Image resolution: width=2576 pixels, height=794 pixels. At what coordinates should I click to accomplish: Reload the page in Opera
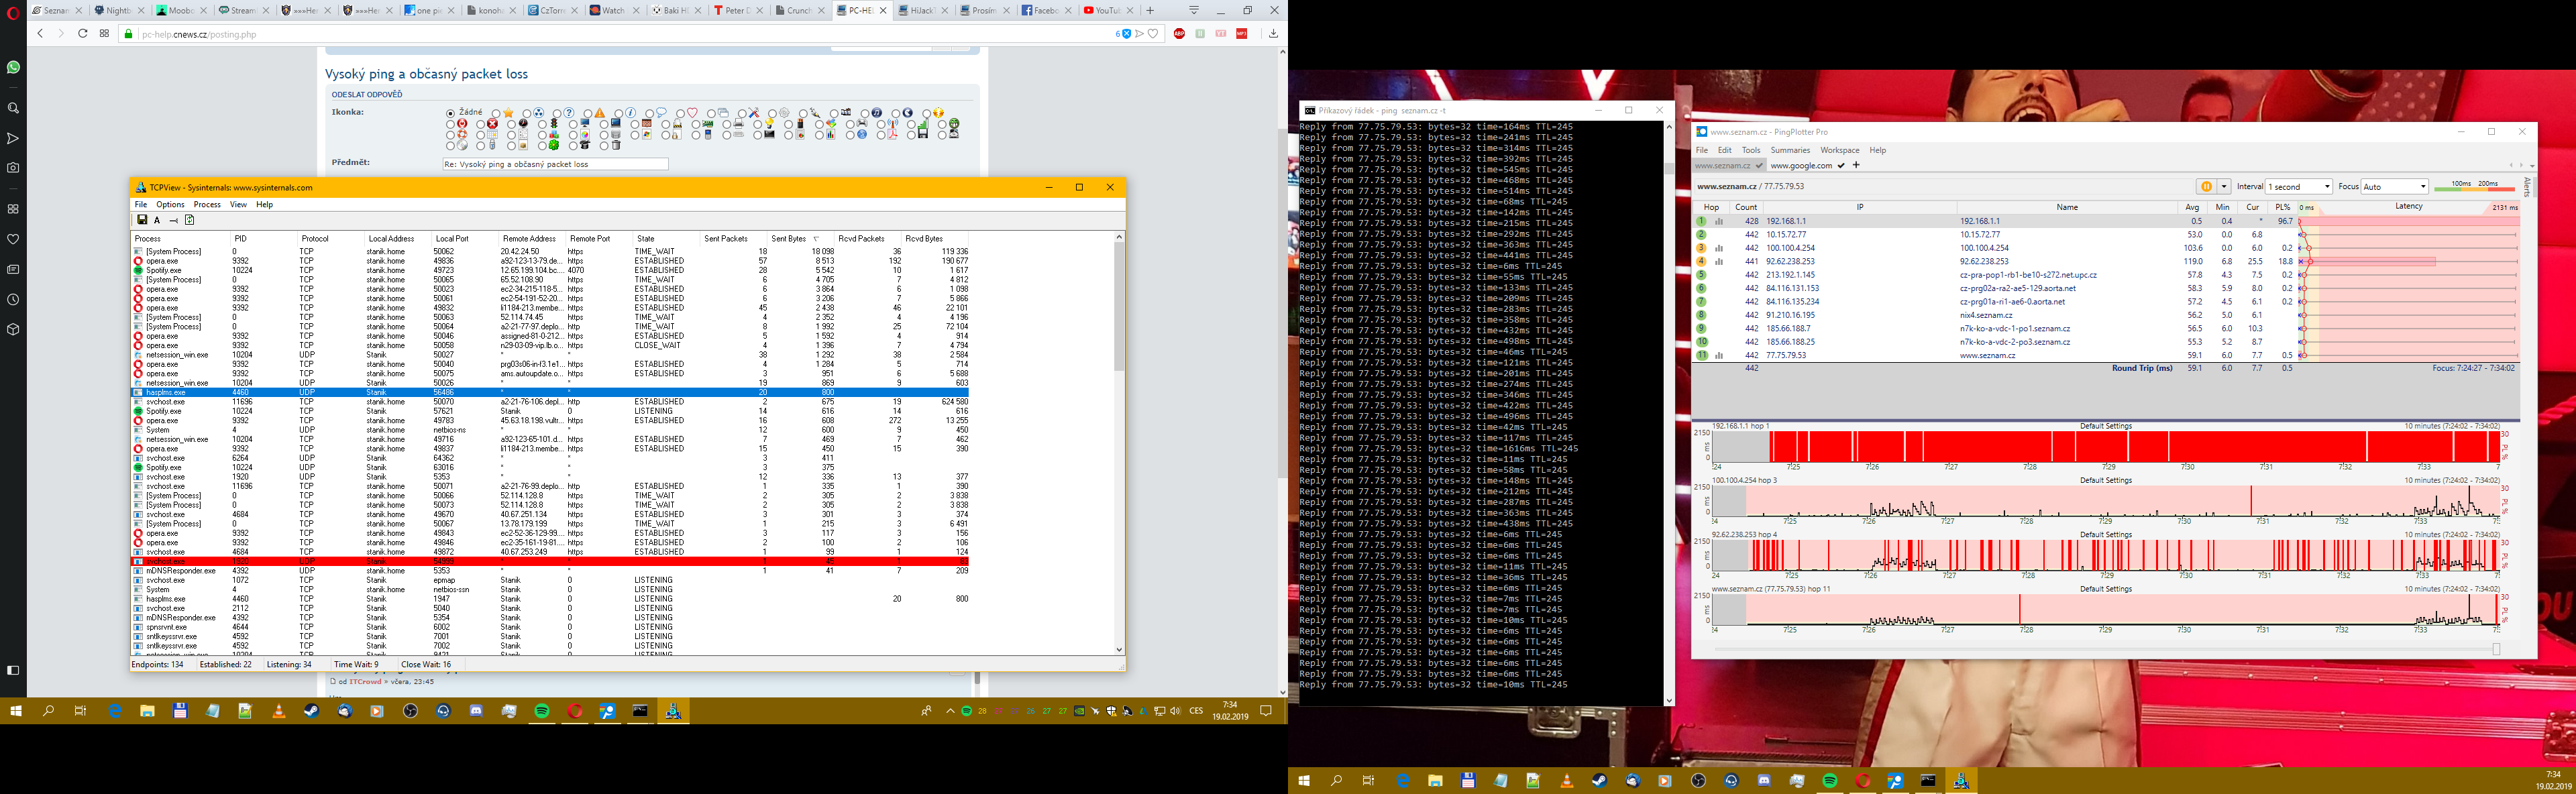coord(82,34)
